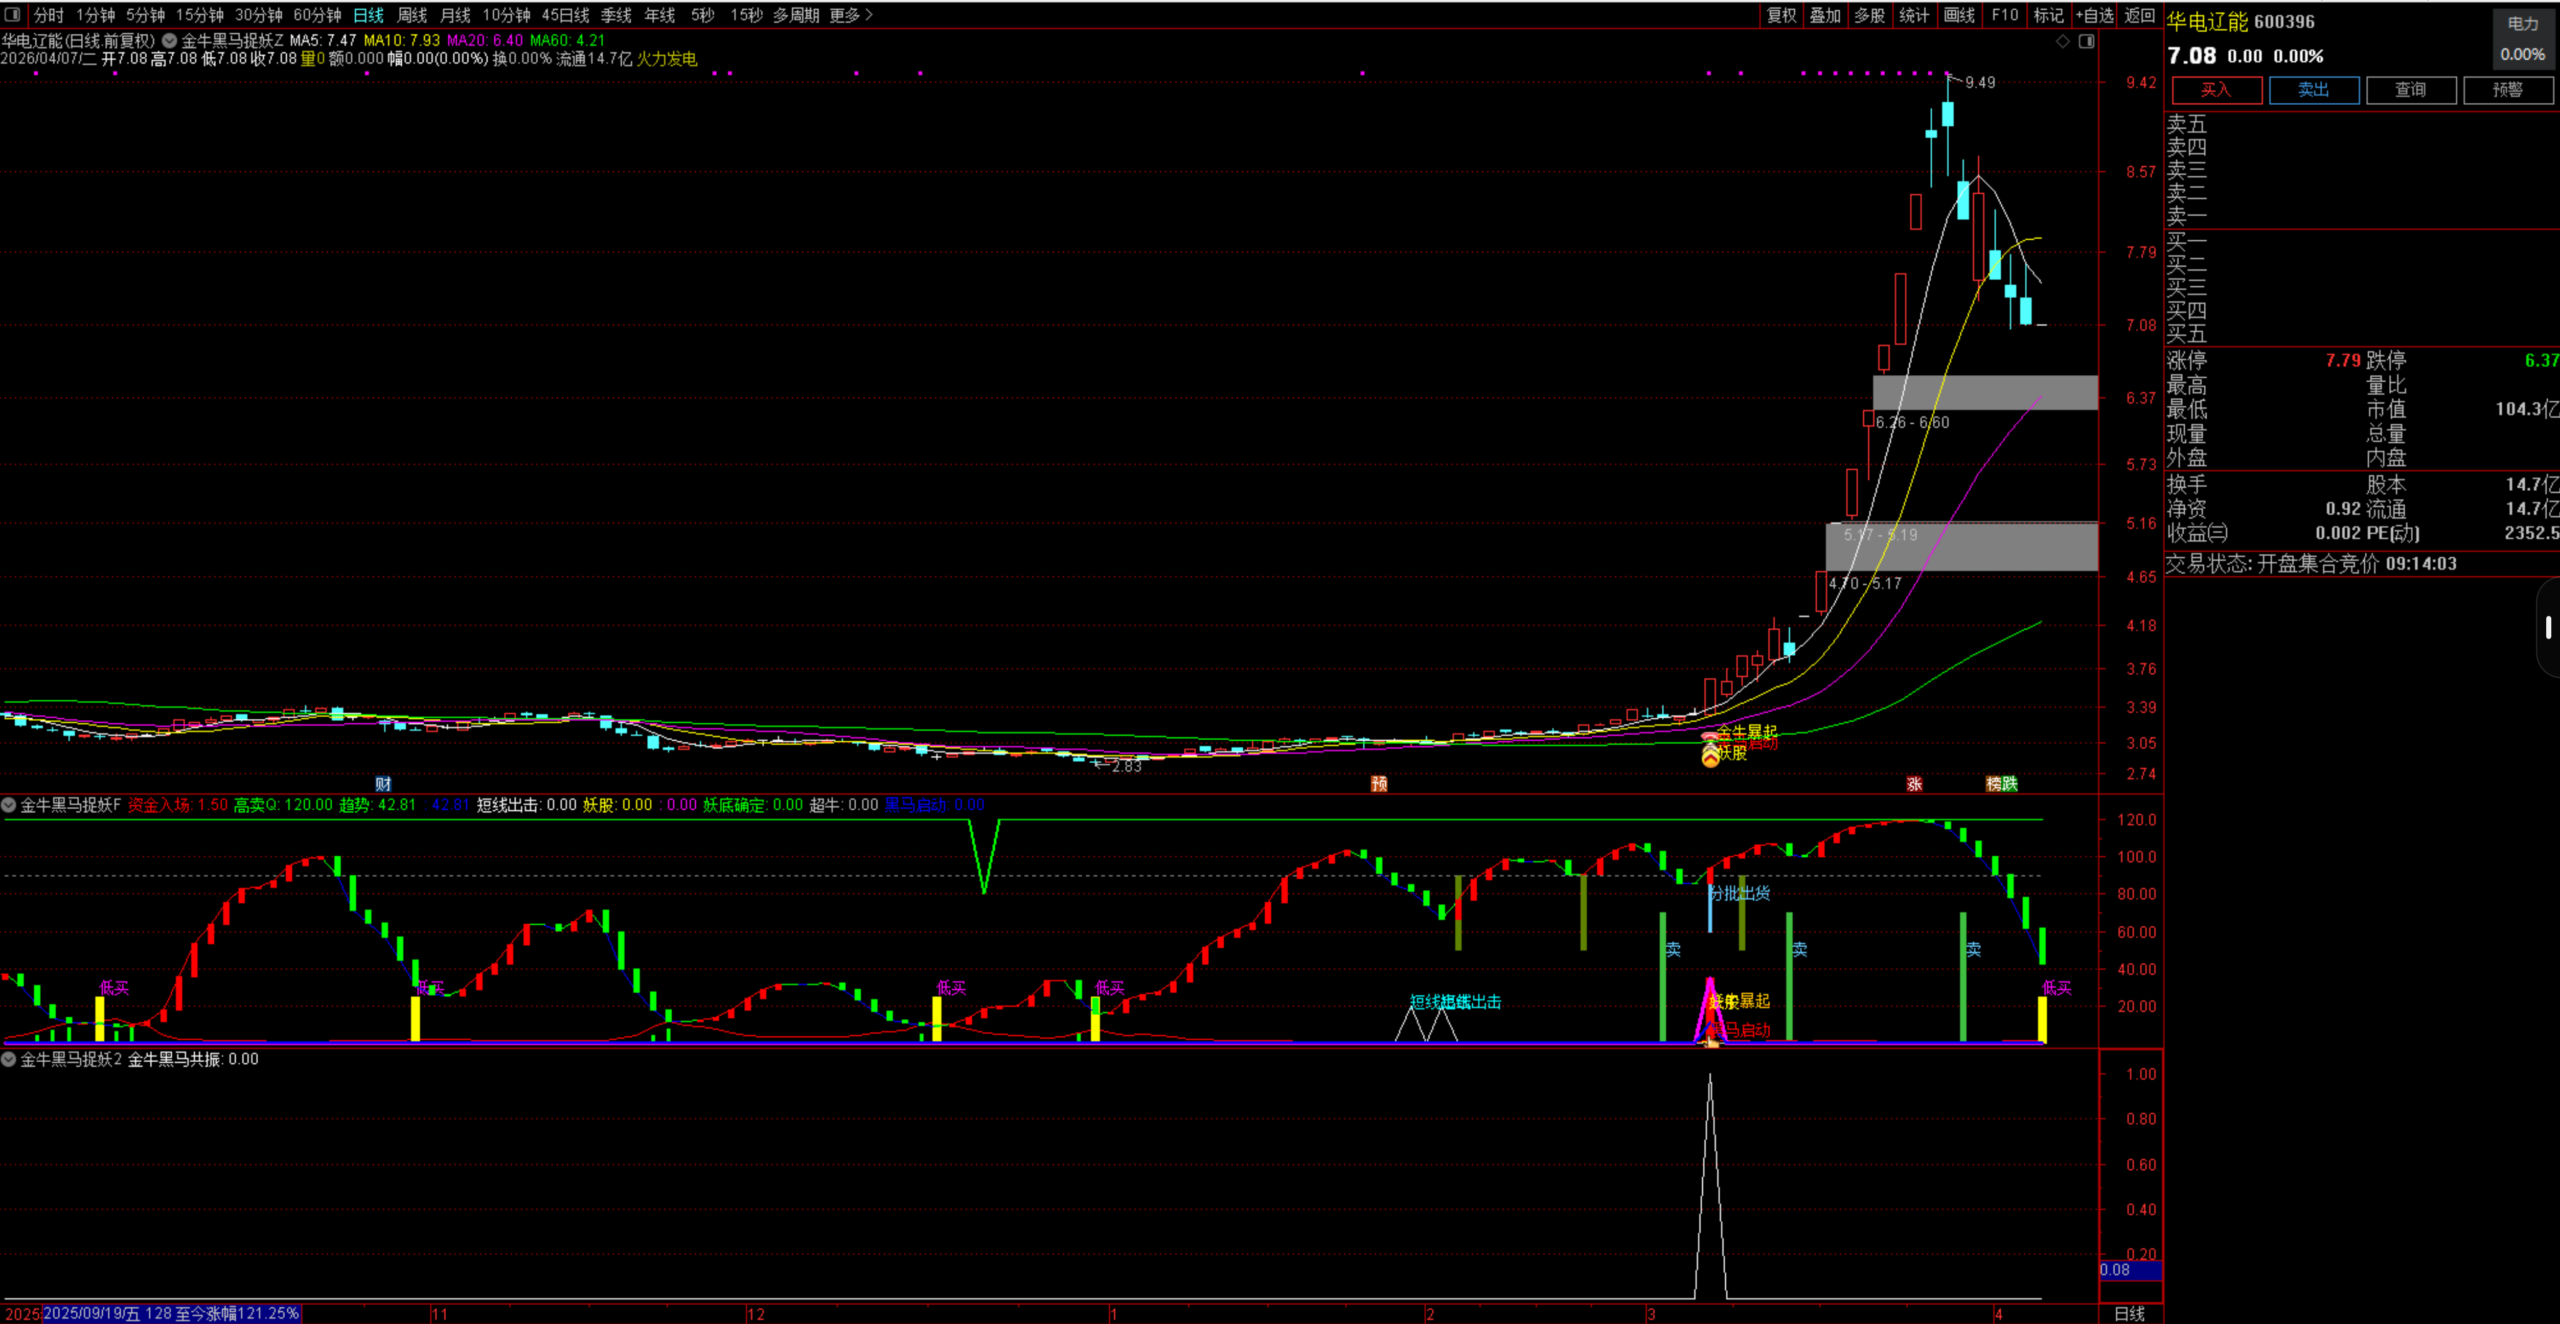Toggle 叠加 overlay mode
Screen dimensions: 2560x1324
point(1825,15)
